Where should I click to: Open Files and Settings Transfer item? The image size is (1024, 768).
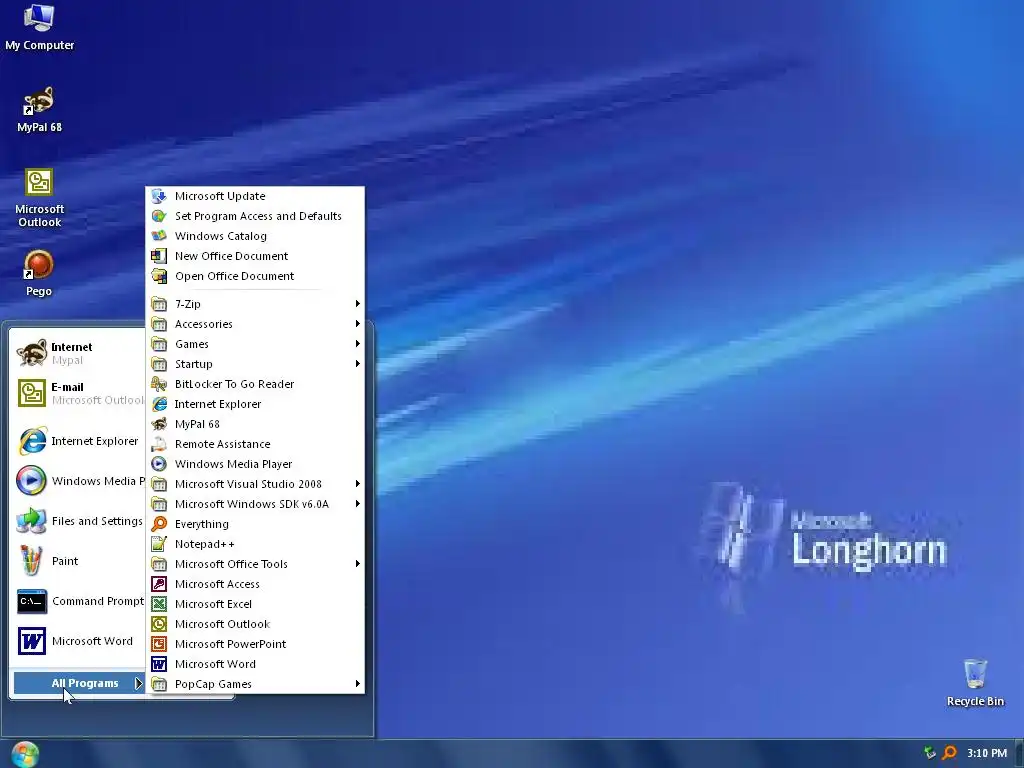[x=78, y=521]
